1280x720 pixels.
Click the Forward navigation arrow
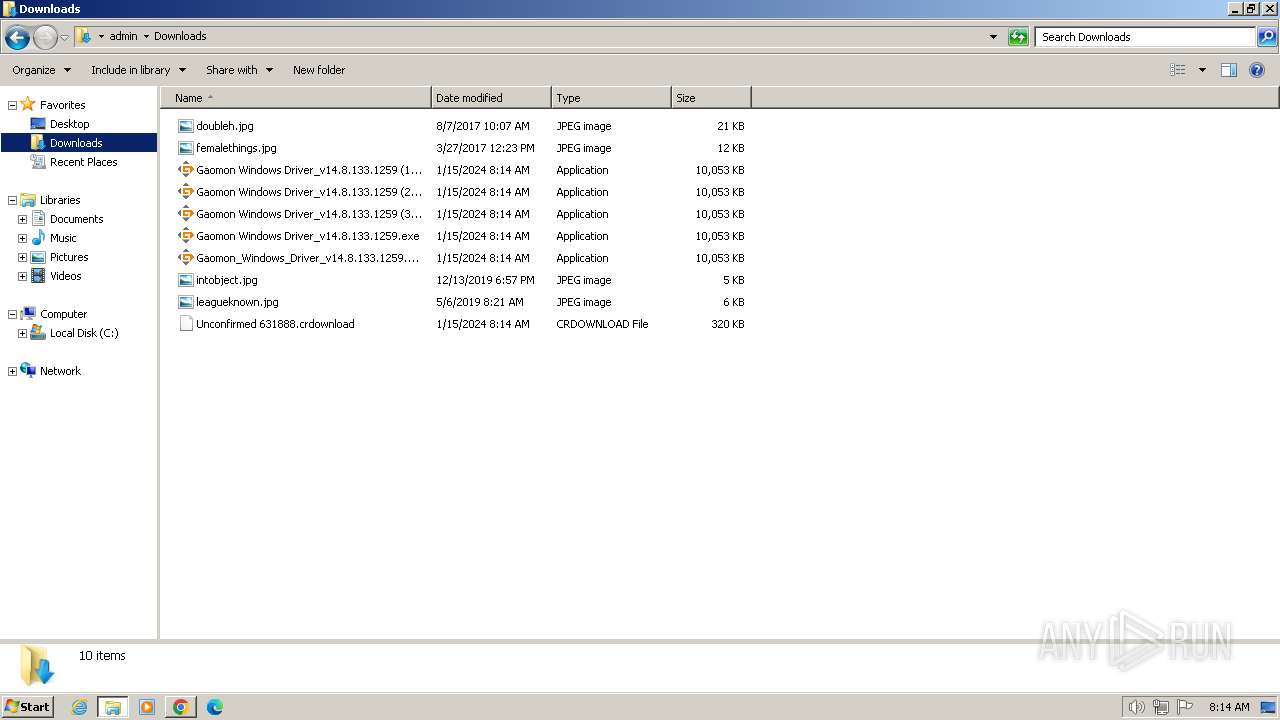[45, 38]
